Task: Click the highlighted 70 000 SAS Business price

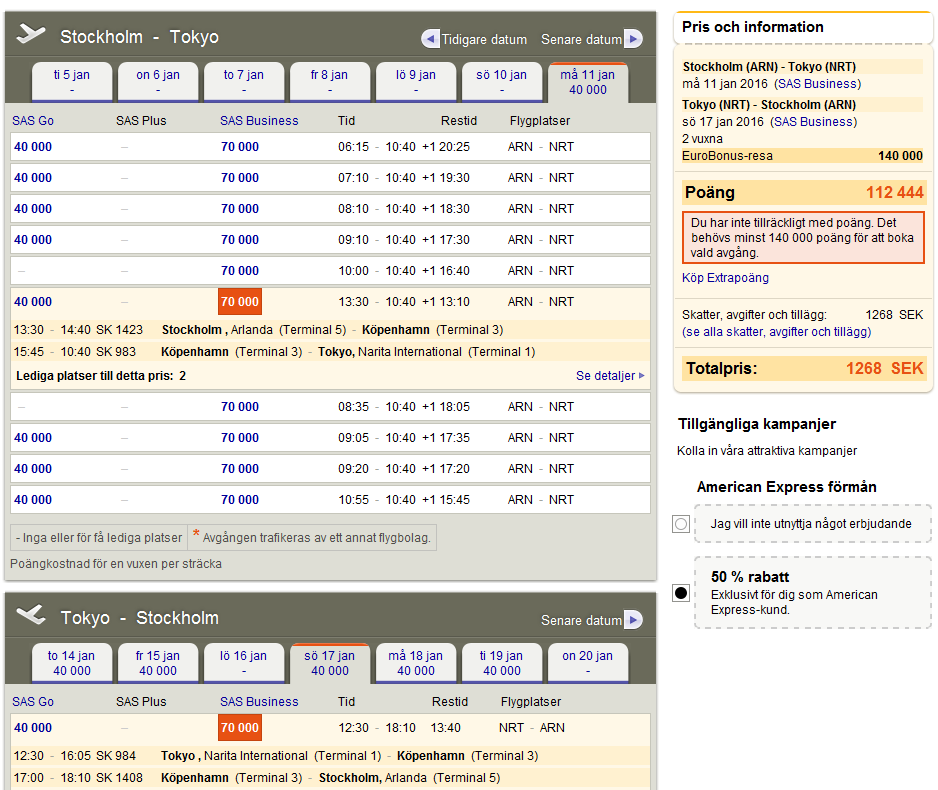Action: point(240,301)
